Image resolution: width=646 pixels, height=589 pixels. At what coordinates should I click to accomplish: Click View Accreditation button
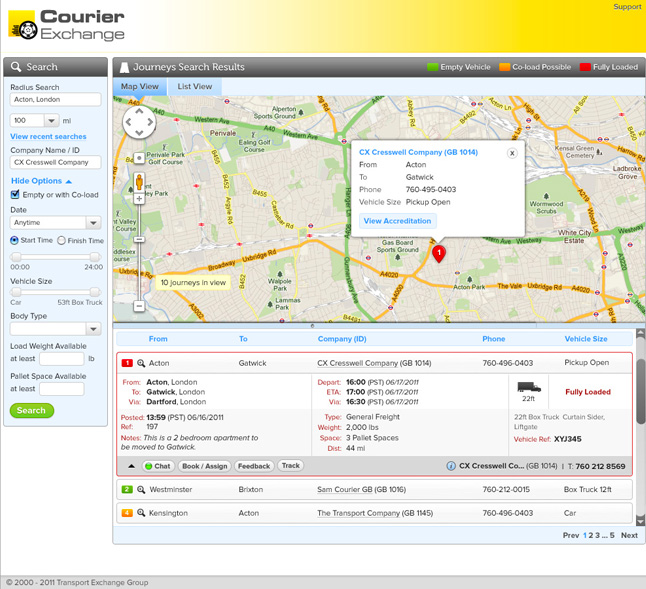[x=398, y=221]
